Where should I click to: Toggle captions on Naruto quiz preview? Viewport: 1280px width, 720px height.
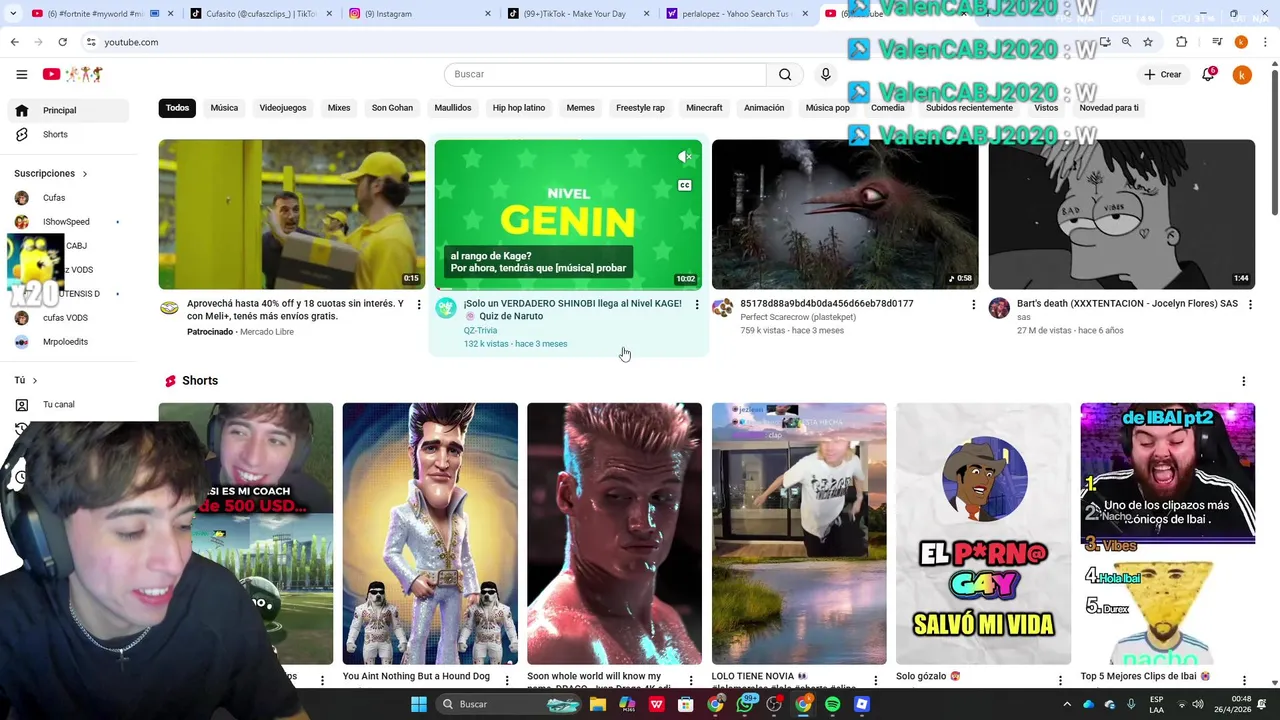click(685, 185)
